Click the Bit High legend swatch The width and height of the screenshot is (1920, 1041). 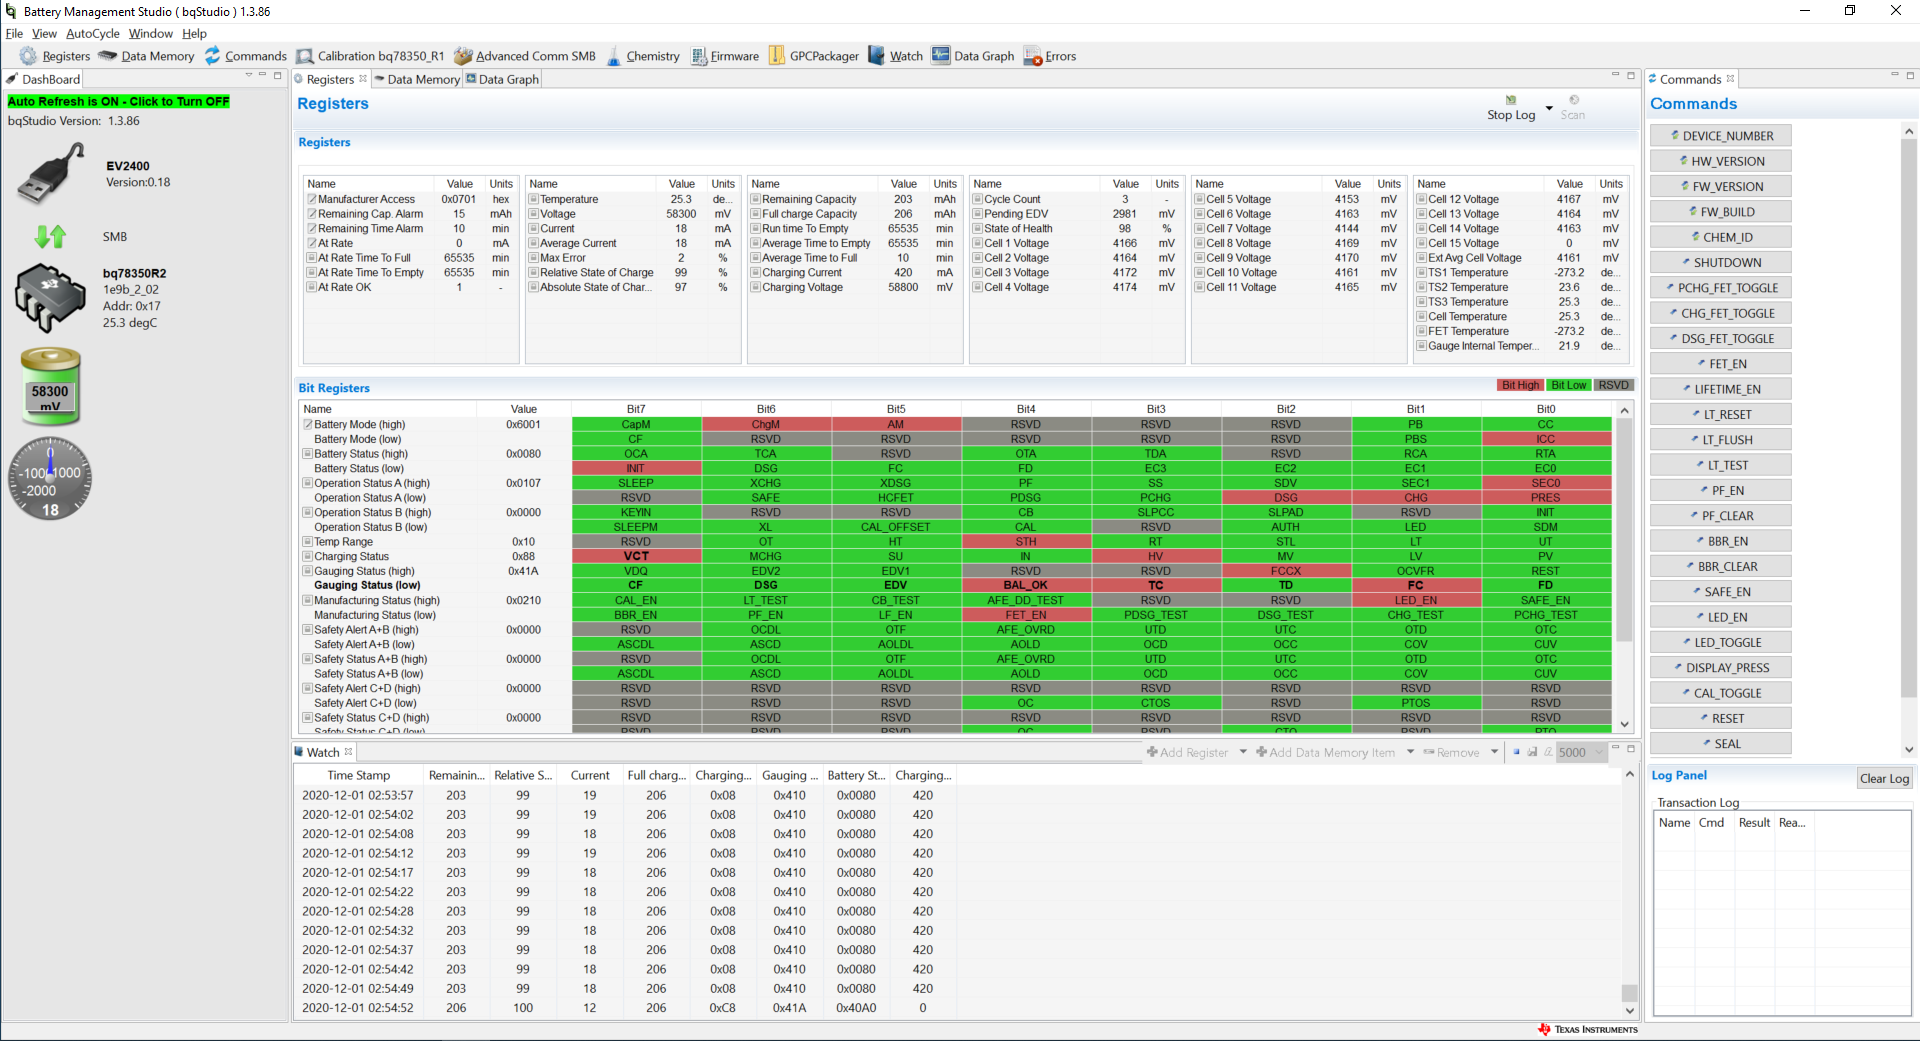point(1520,385)
